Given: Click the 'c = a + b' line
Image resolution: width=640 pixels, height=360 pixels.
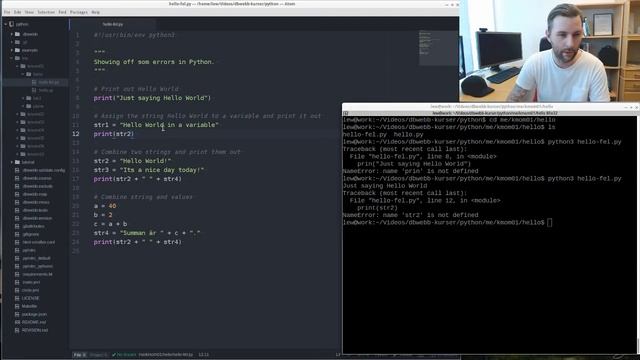Looking at the screenshot, I should coord(110,224).
